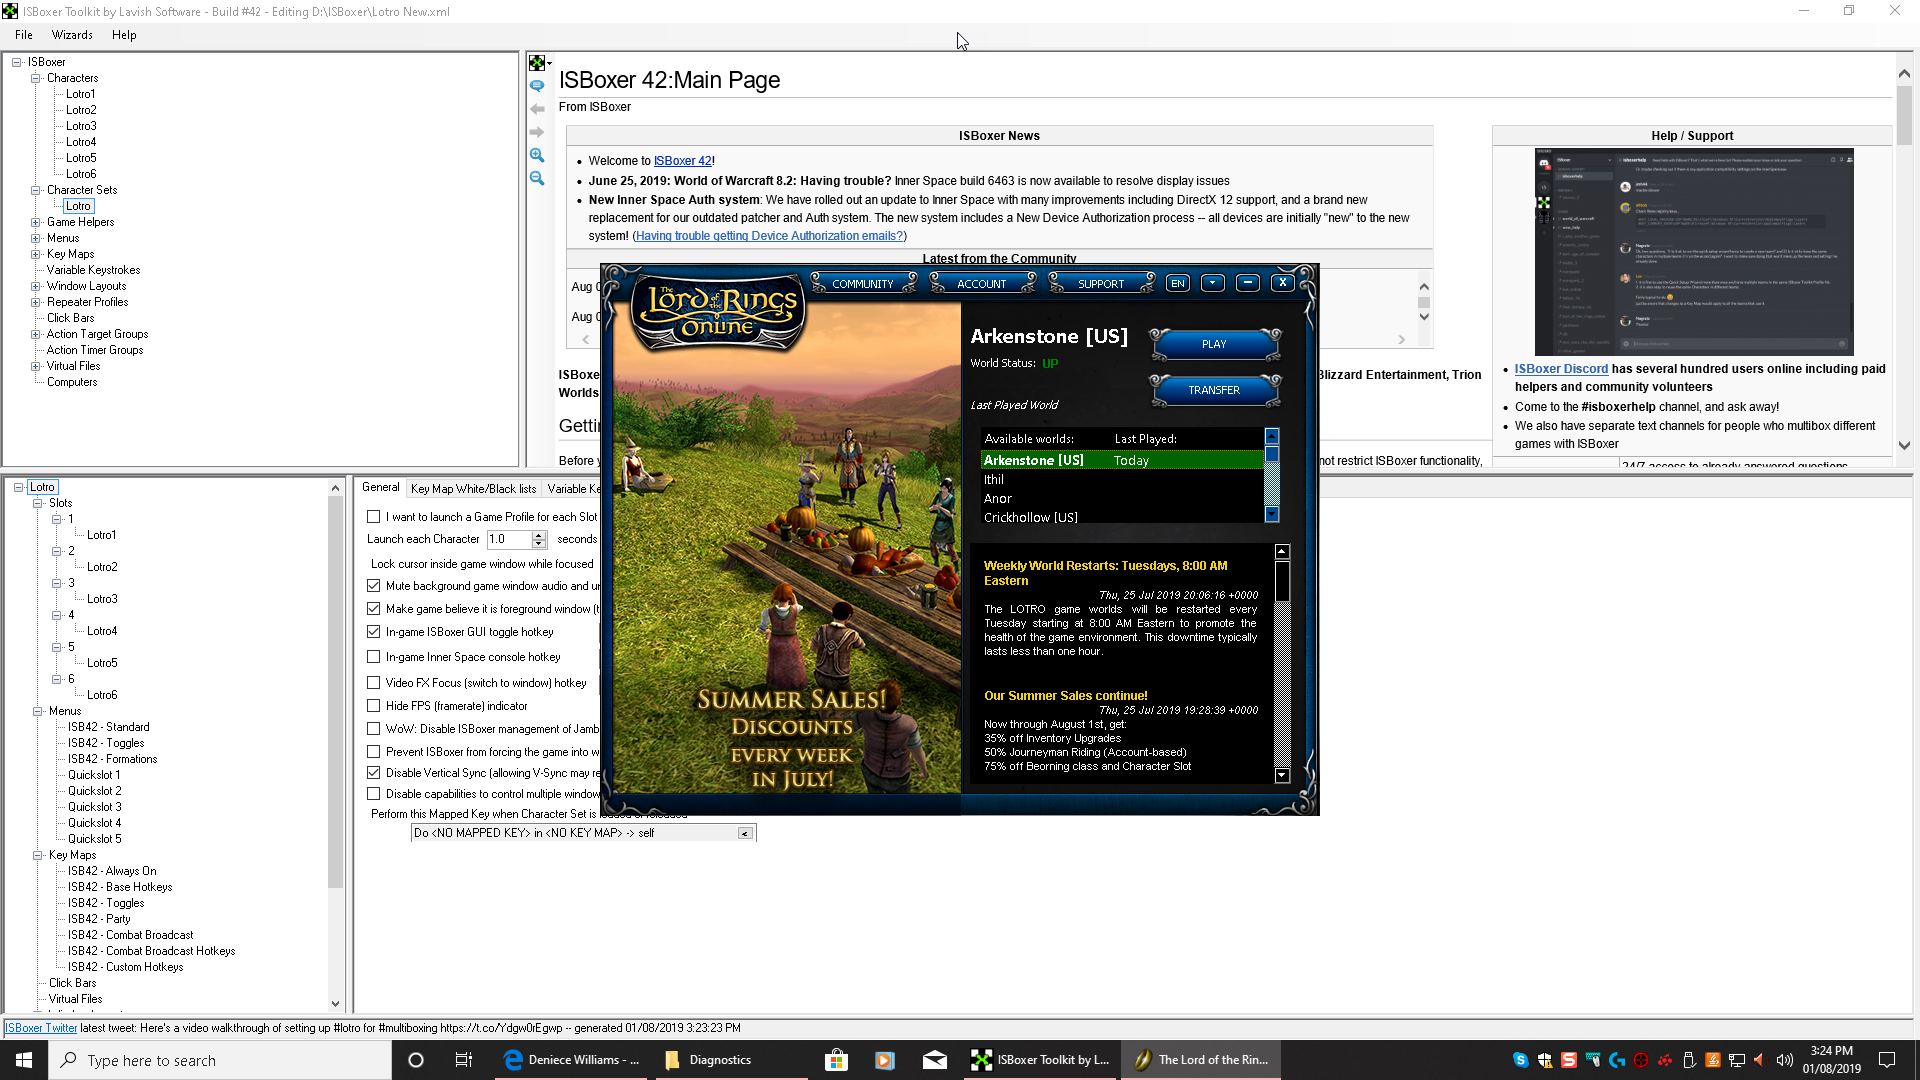Image resolution: width=1920 pixels, height=1080 pixels.
Task: Toggle Disable Vertical Sync checkbox
Action: coord(373,773)
